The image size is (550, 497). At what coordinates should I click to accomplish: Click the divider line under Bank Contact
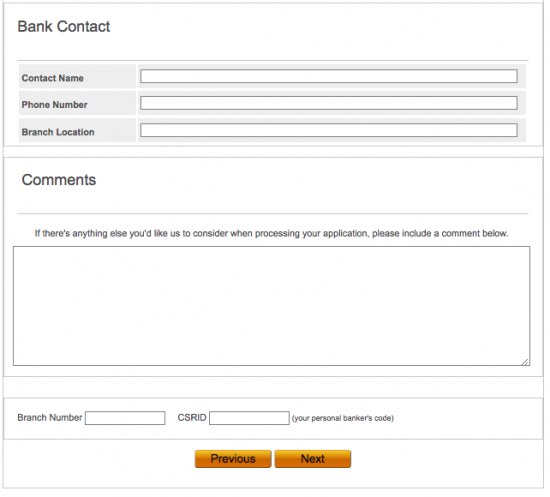coord(273,61)
